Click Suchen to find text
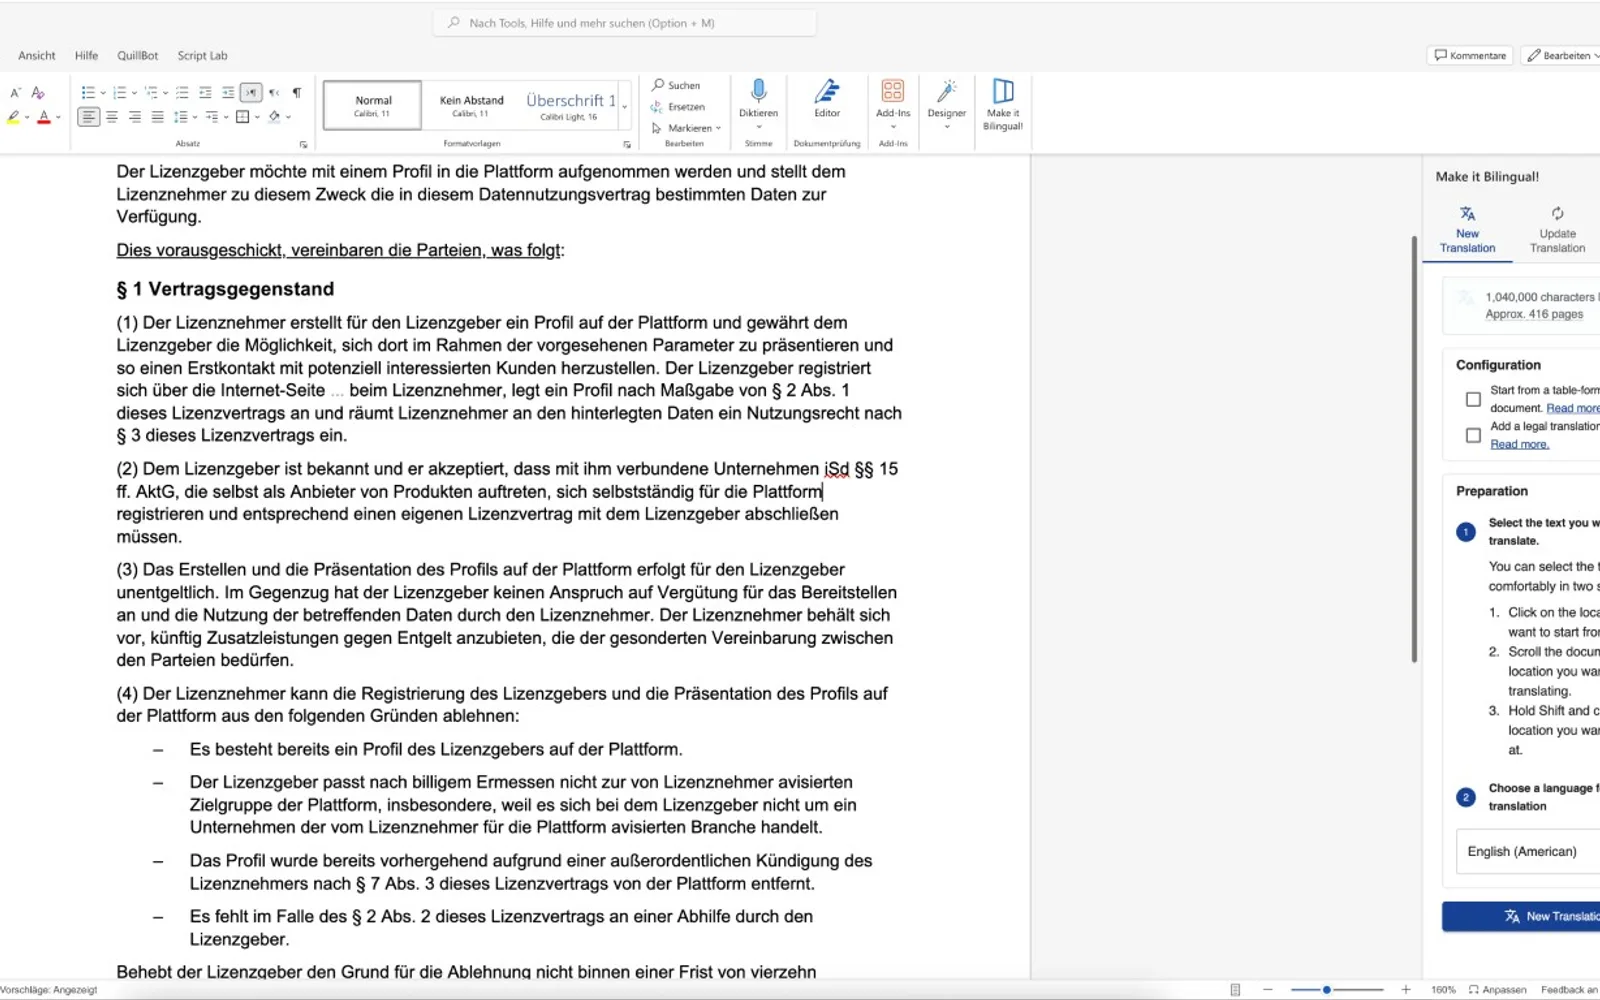 [676, 85]
